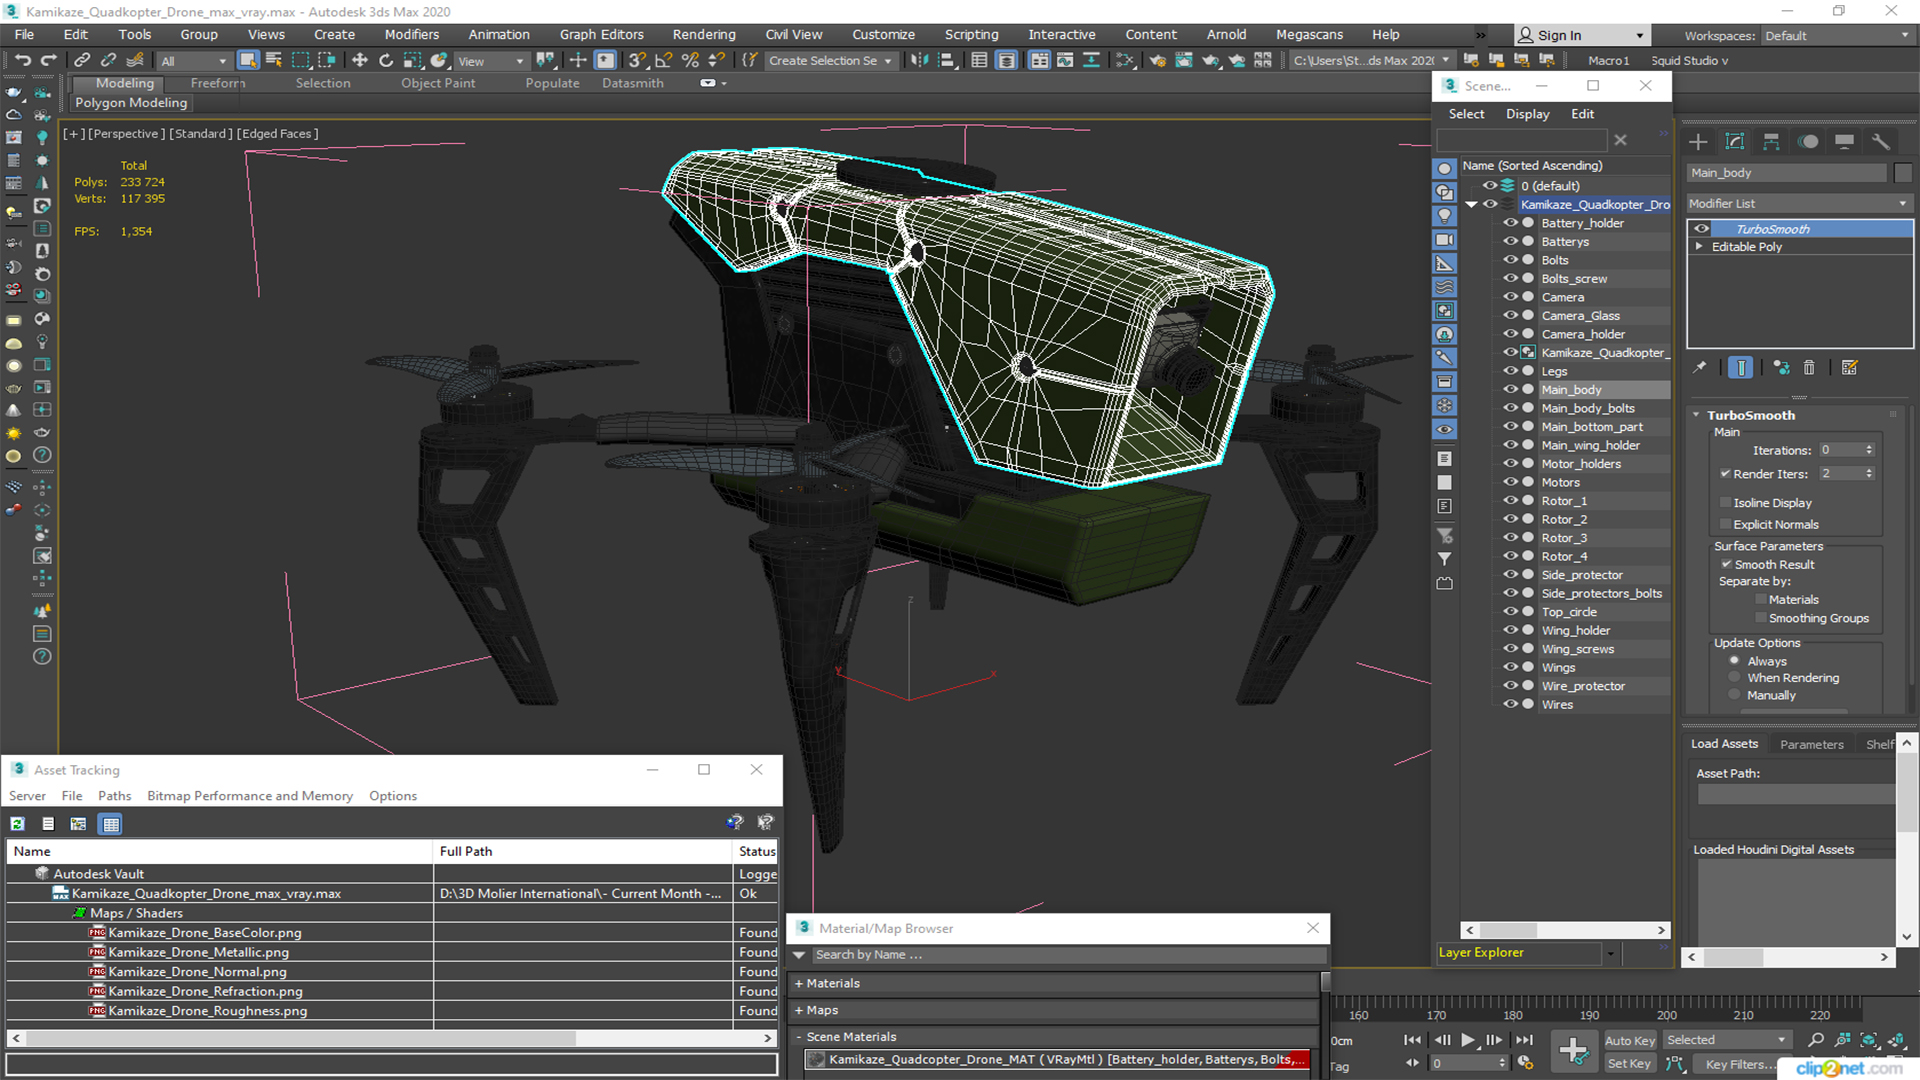The width and height of the screenshot is (1920, 1080).
Task: Expand the Editable Poly stack entry
Action: click(x=1699, y=247)
